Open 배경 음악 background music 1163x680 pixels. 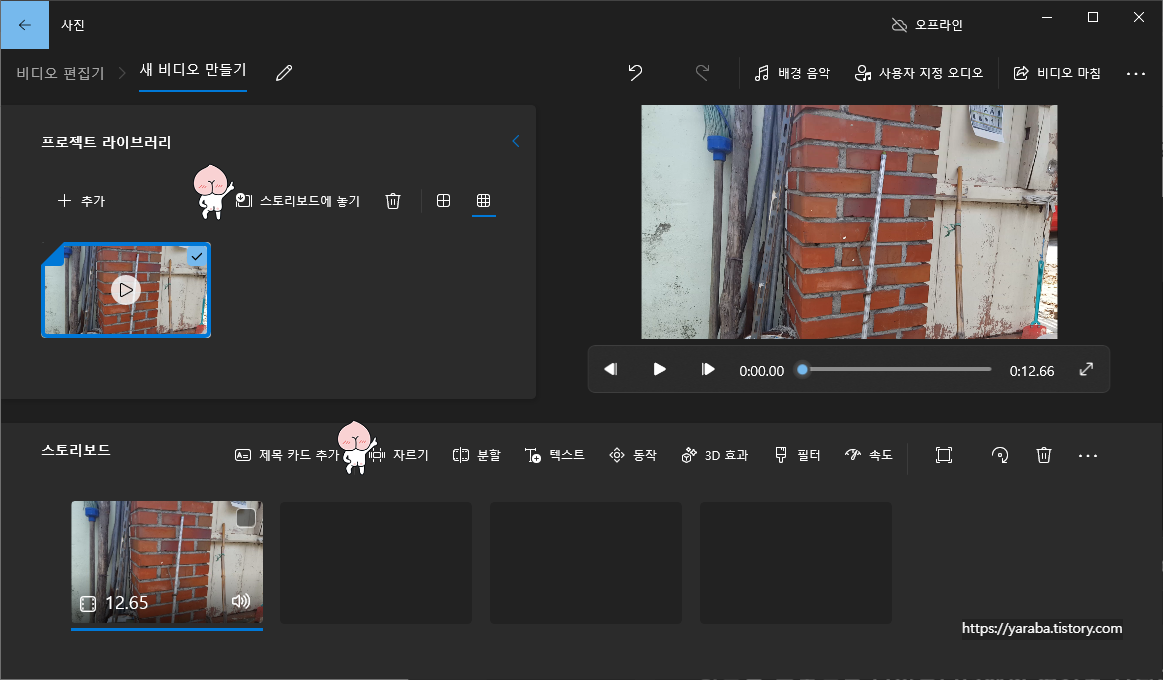[x=792, y=73]
